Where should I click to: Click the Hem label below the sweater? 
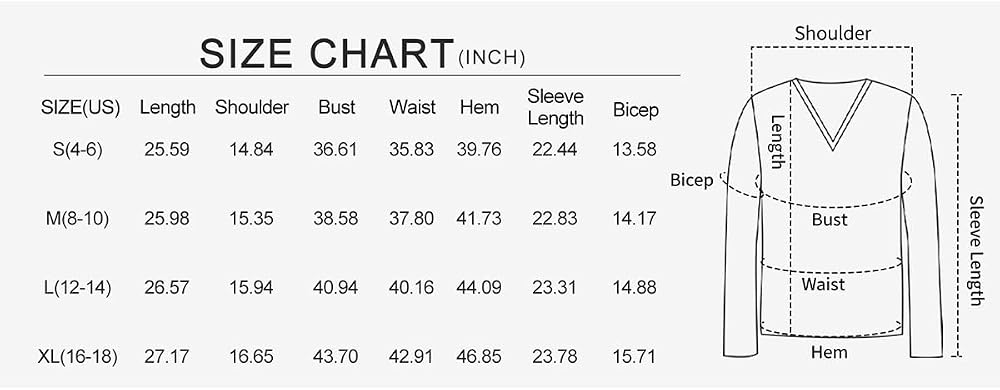click(829, 352)
